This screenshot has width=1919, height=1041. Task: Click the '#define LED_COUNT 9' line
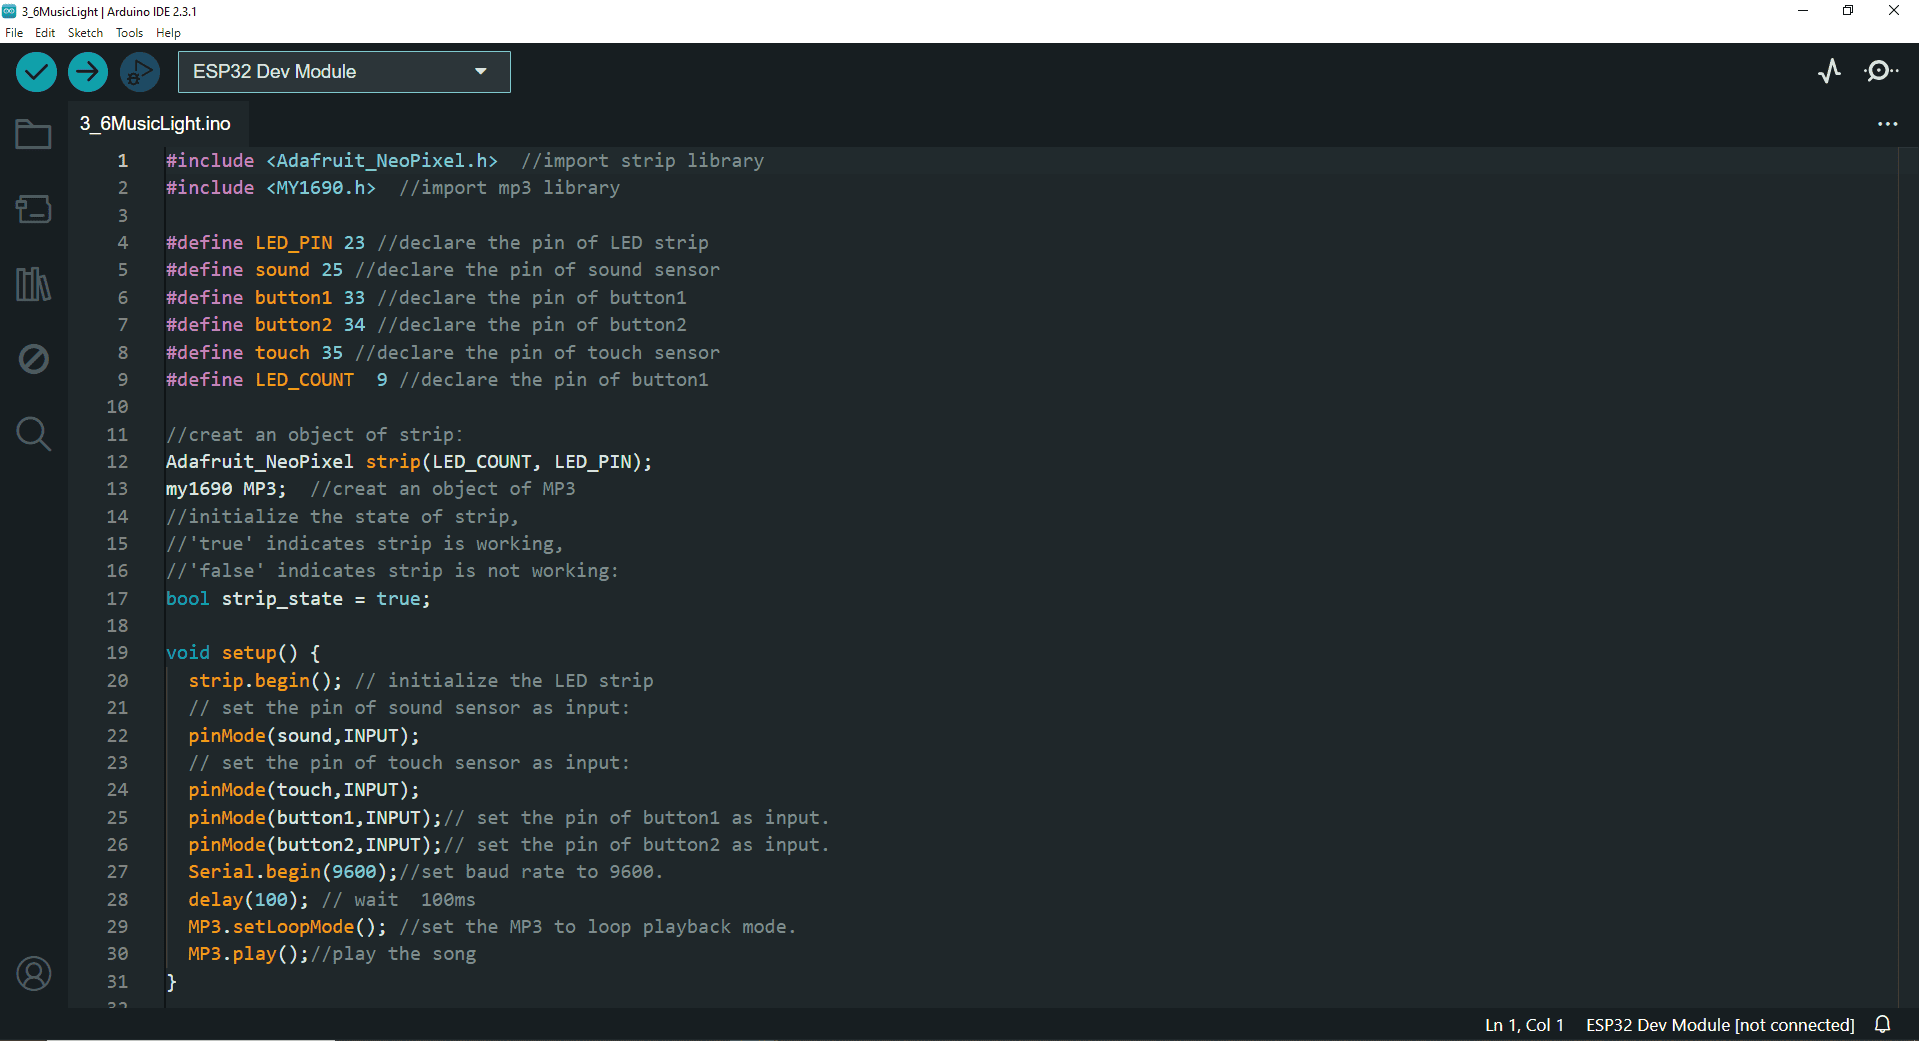click(437, 380)
